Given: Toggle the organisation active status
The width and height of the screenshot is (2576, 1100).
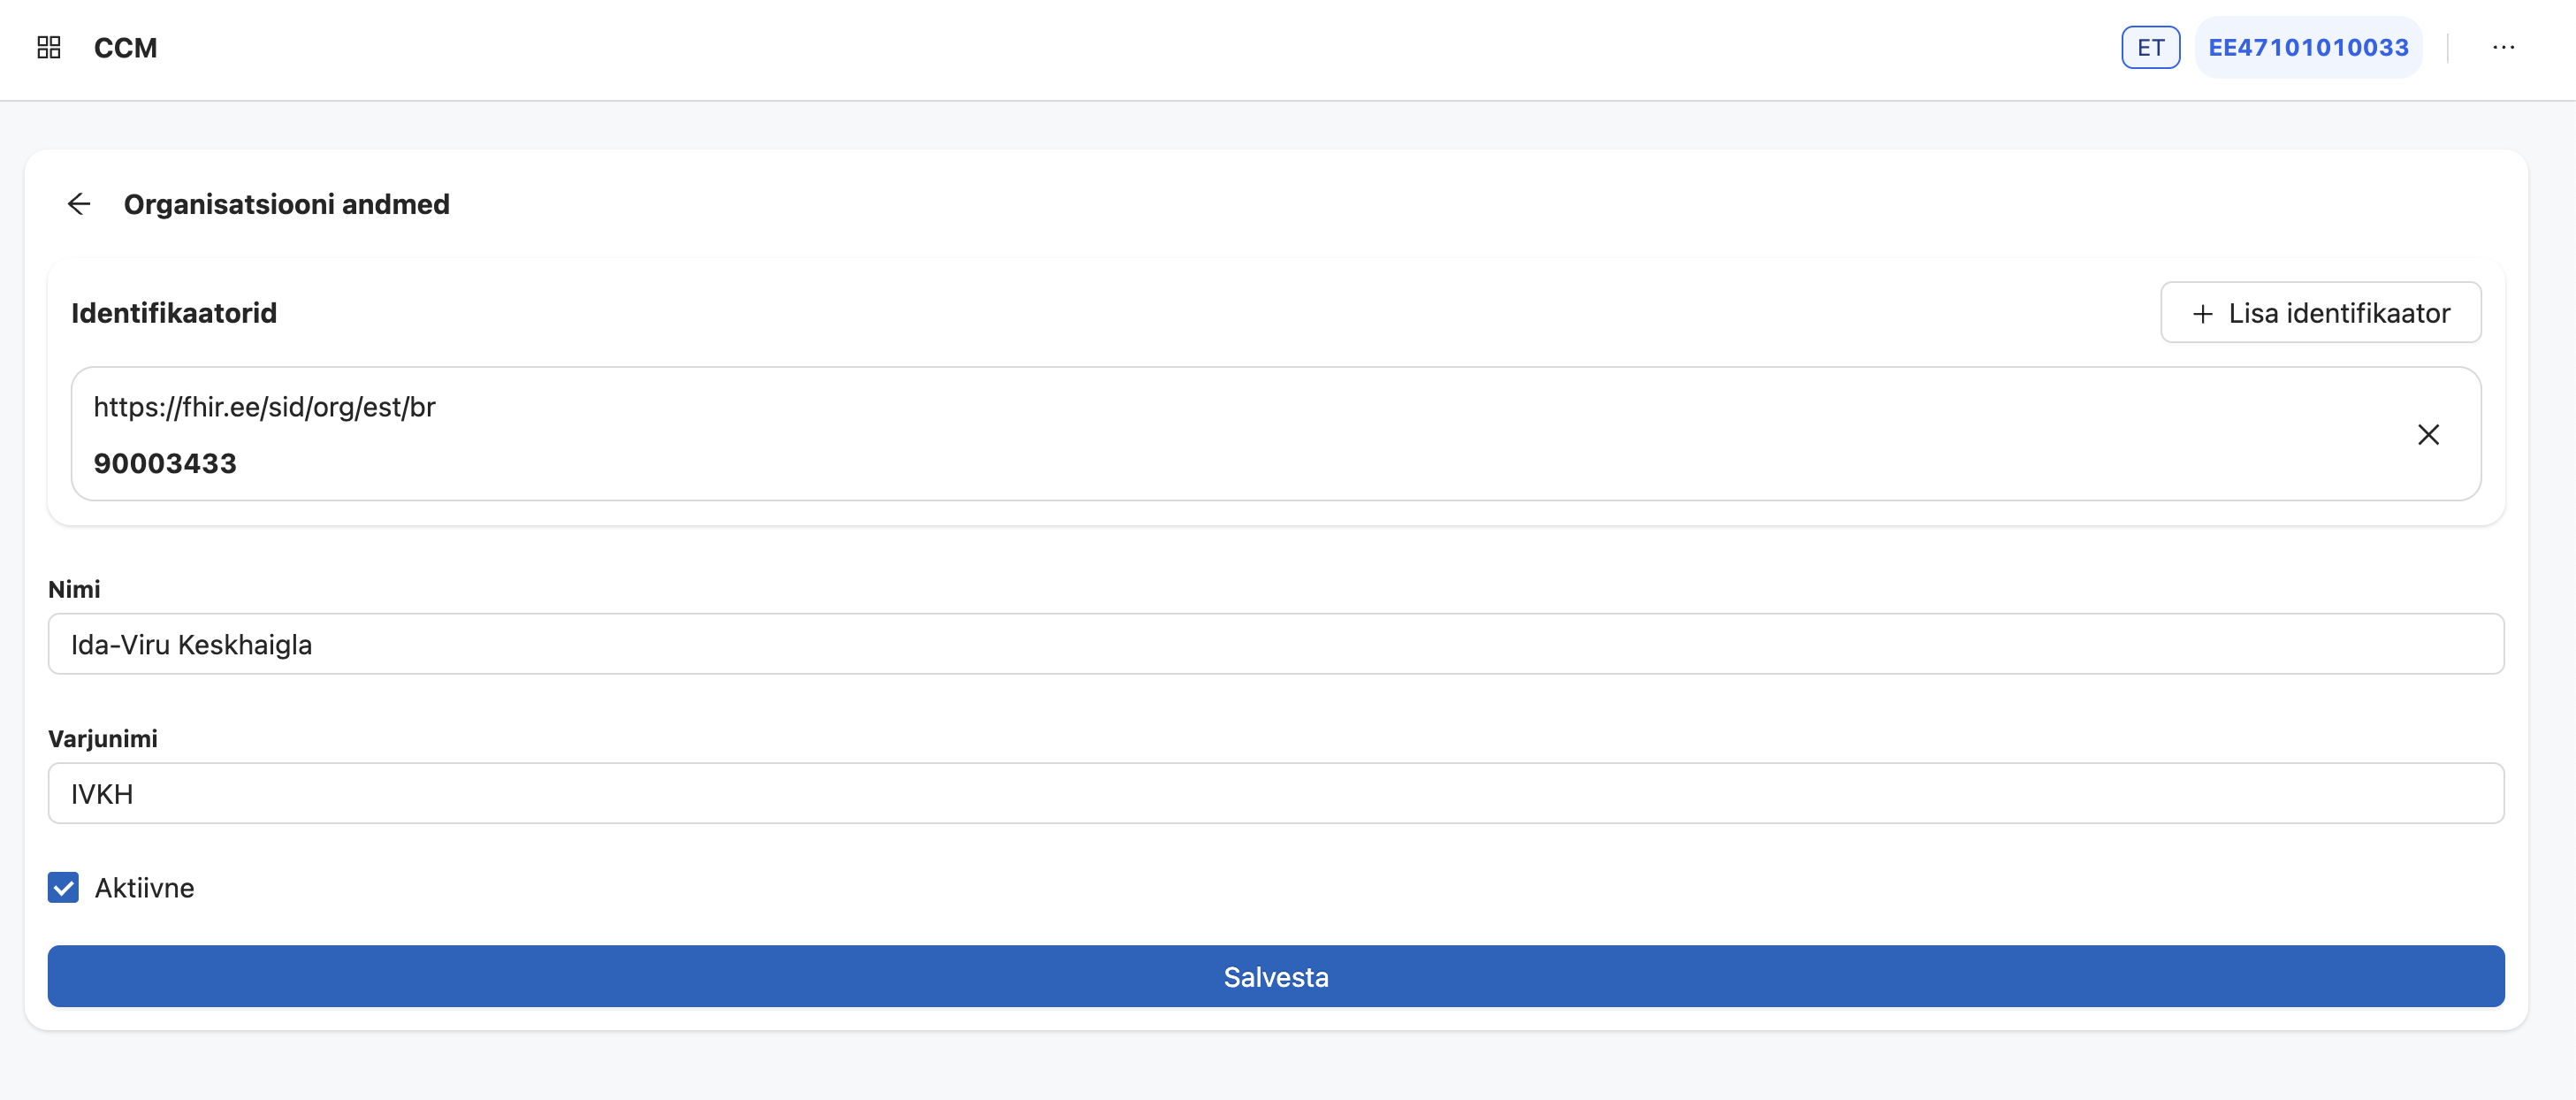Looking at the screenshot, I should point(63,887).
